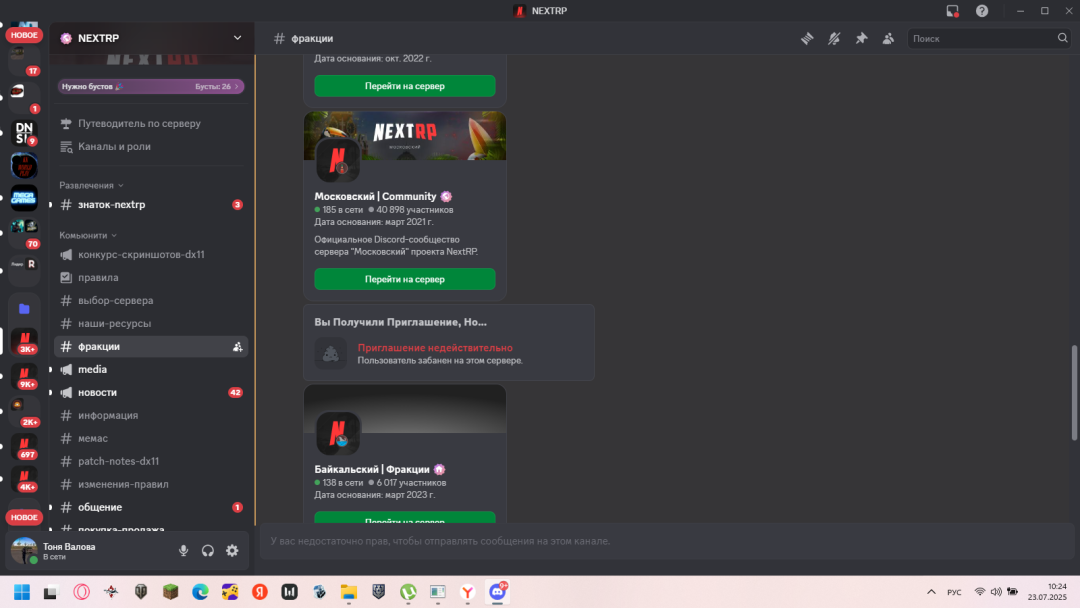Click the Discord taskbar icon
Screen dimensions: 1080x608
497,592
